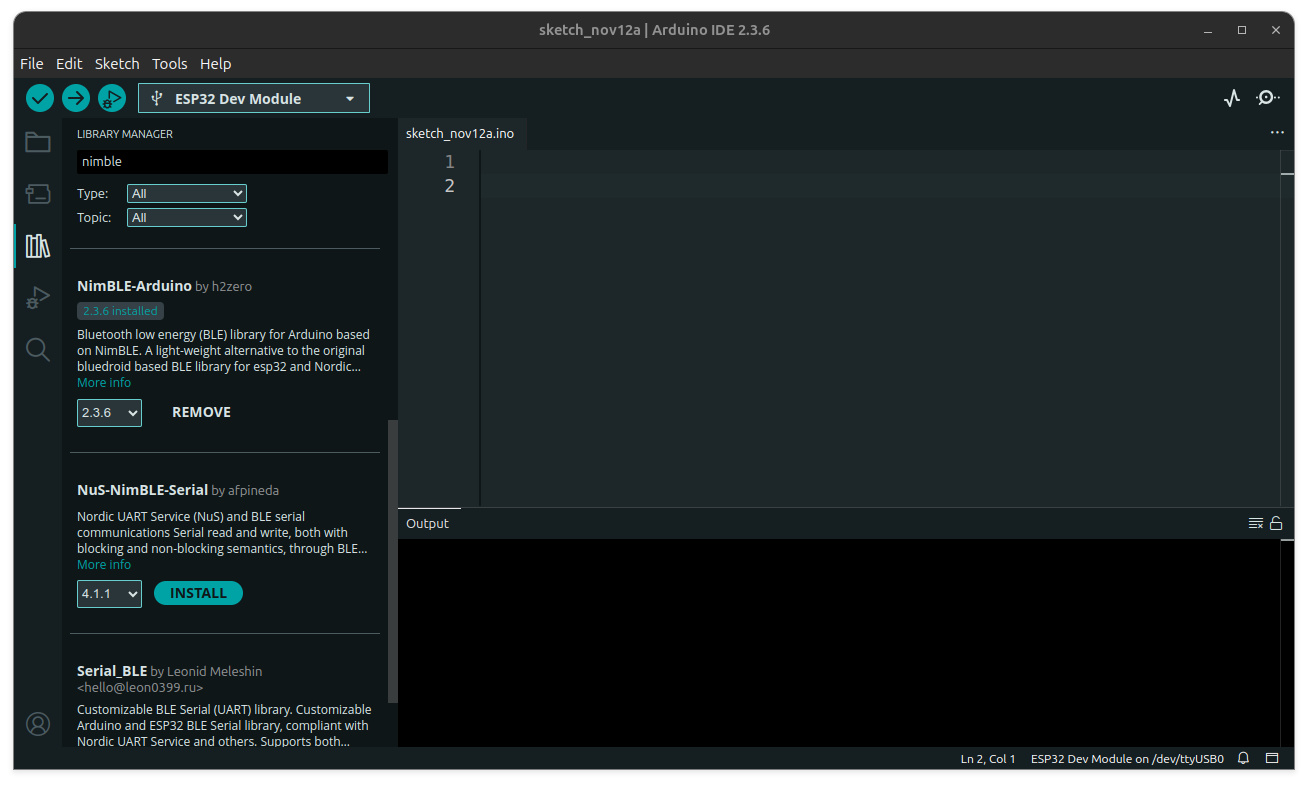Viewport: 1308px width, 786px height.
Task: Open the Debug panel in sidebar
Action: [x=38, y=297]
